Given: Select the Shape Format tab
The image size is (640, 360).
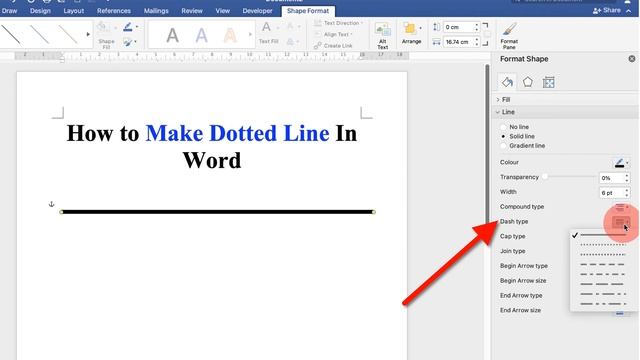Looking at the screenshot, I should point(308,11).
